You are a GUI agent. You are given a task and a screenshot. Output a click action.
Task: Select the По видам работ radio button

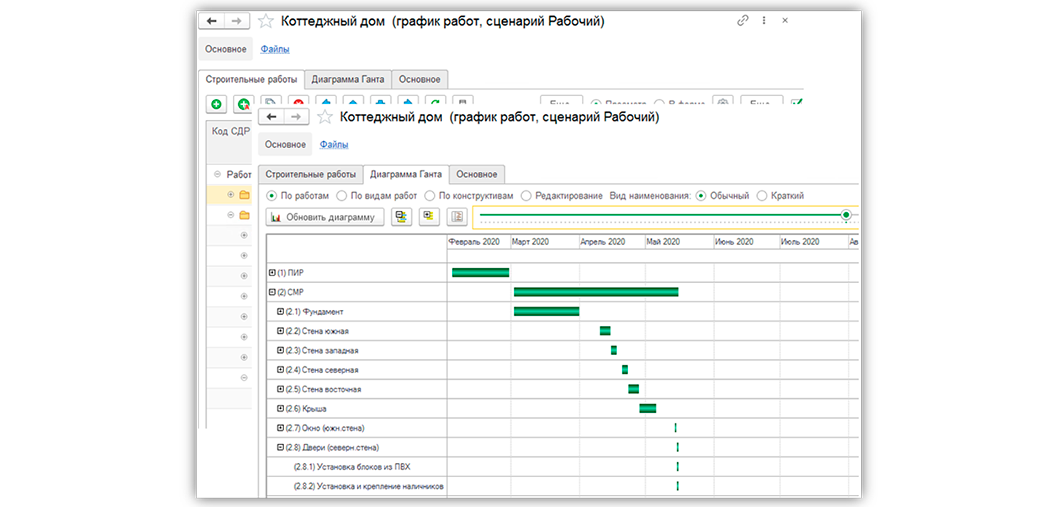tap(375, 196)
